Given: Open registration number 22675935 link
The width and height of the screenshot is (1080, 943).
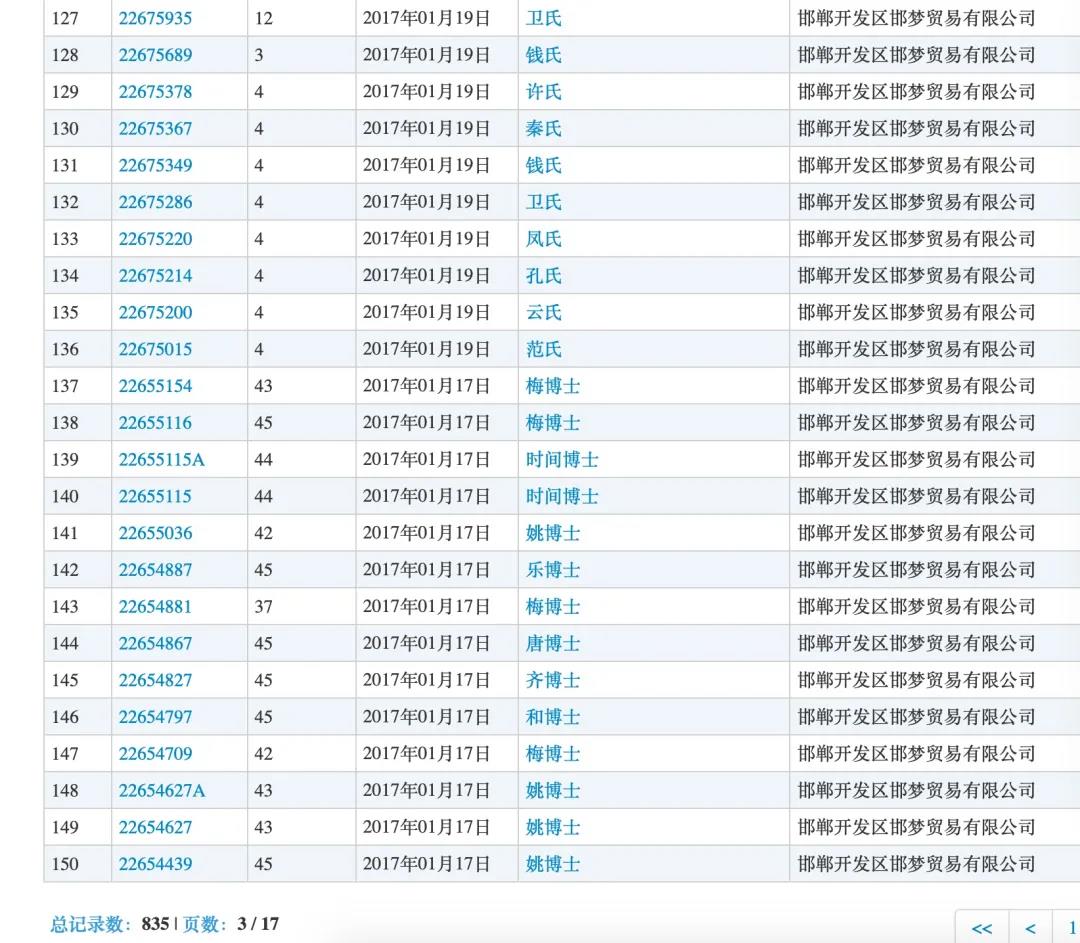Looking at the screenshot, I should [x=155, y=18].
